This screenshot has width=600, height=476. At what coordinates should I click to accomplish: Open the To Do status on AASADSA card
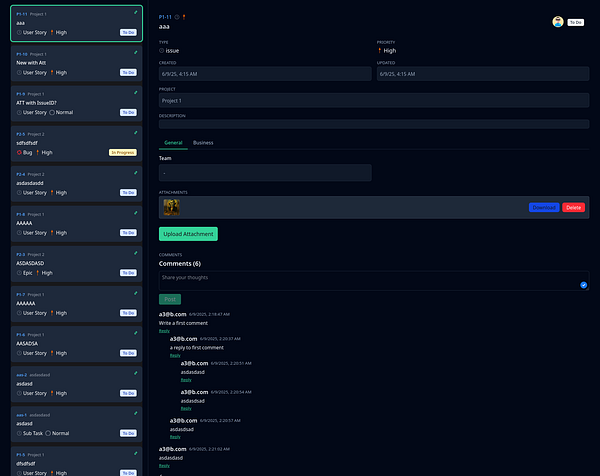(x=128, y=353)
